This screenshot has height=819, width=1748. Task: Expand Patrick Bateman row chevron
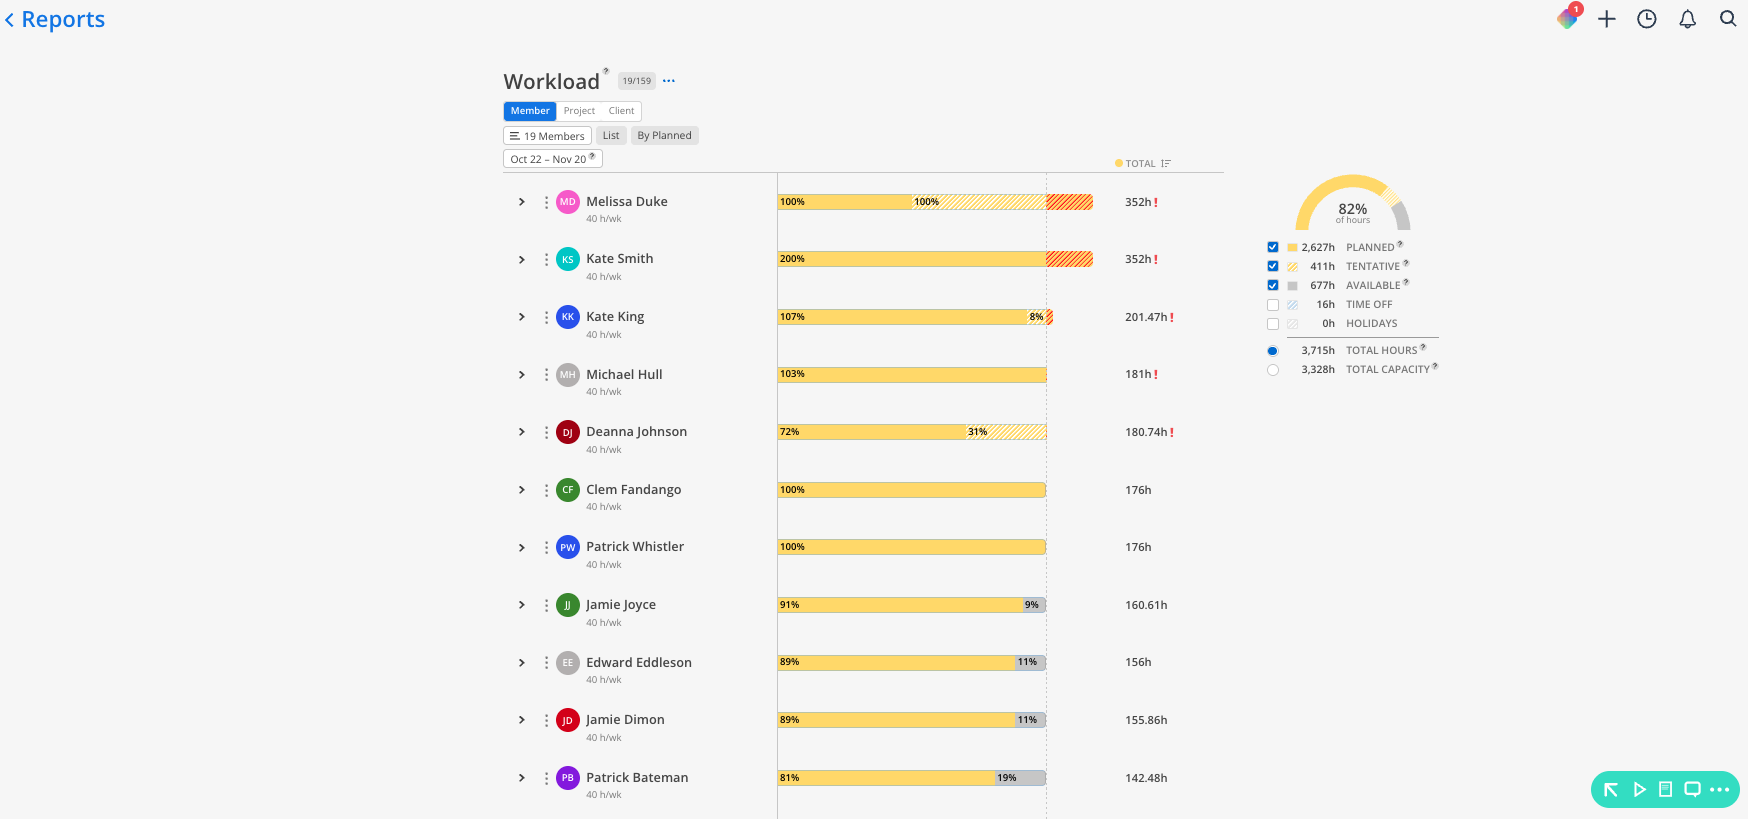(x=522, y=778)
